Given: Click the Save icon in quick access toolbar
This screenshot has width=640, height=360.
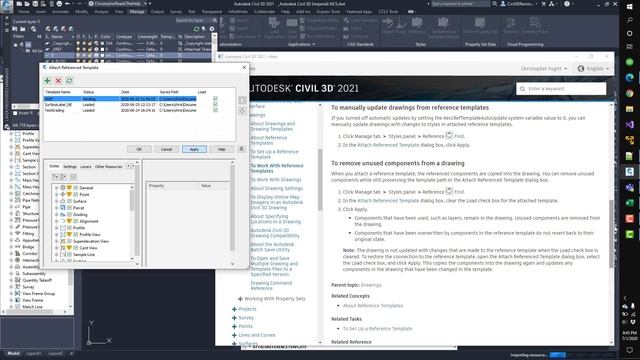Looking at the screenshot, I should pos(35,4).
